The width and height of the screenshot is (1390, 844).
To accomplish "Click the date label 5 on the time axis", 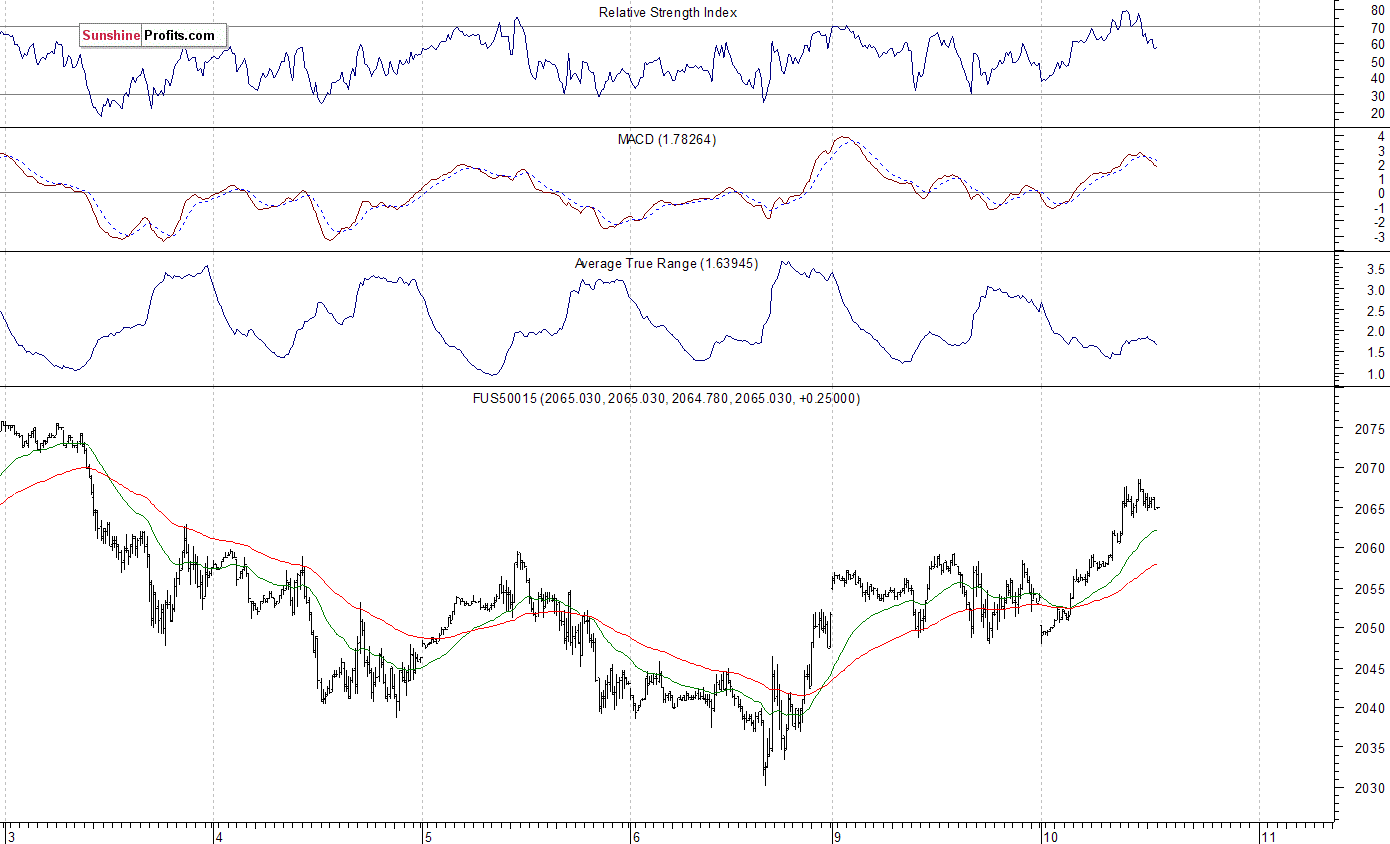I will pos(427,835).
